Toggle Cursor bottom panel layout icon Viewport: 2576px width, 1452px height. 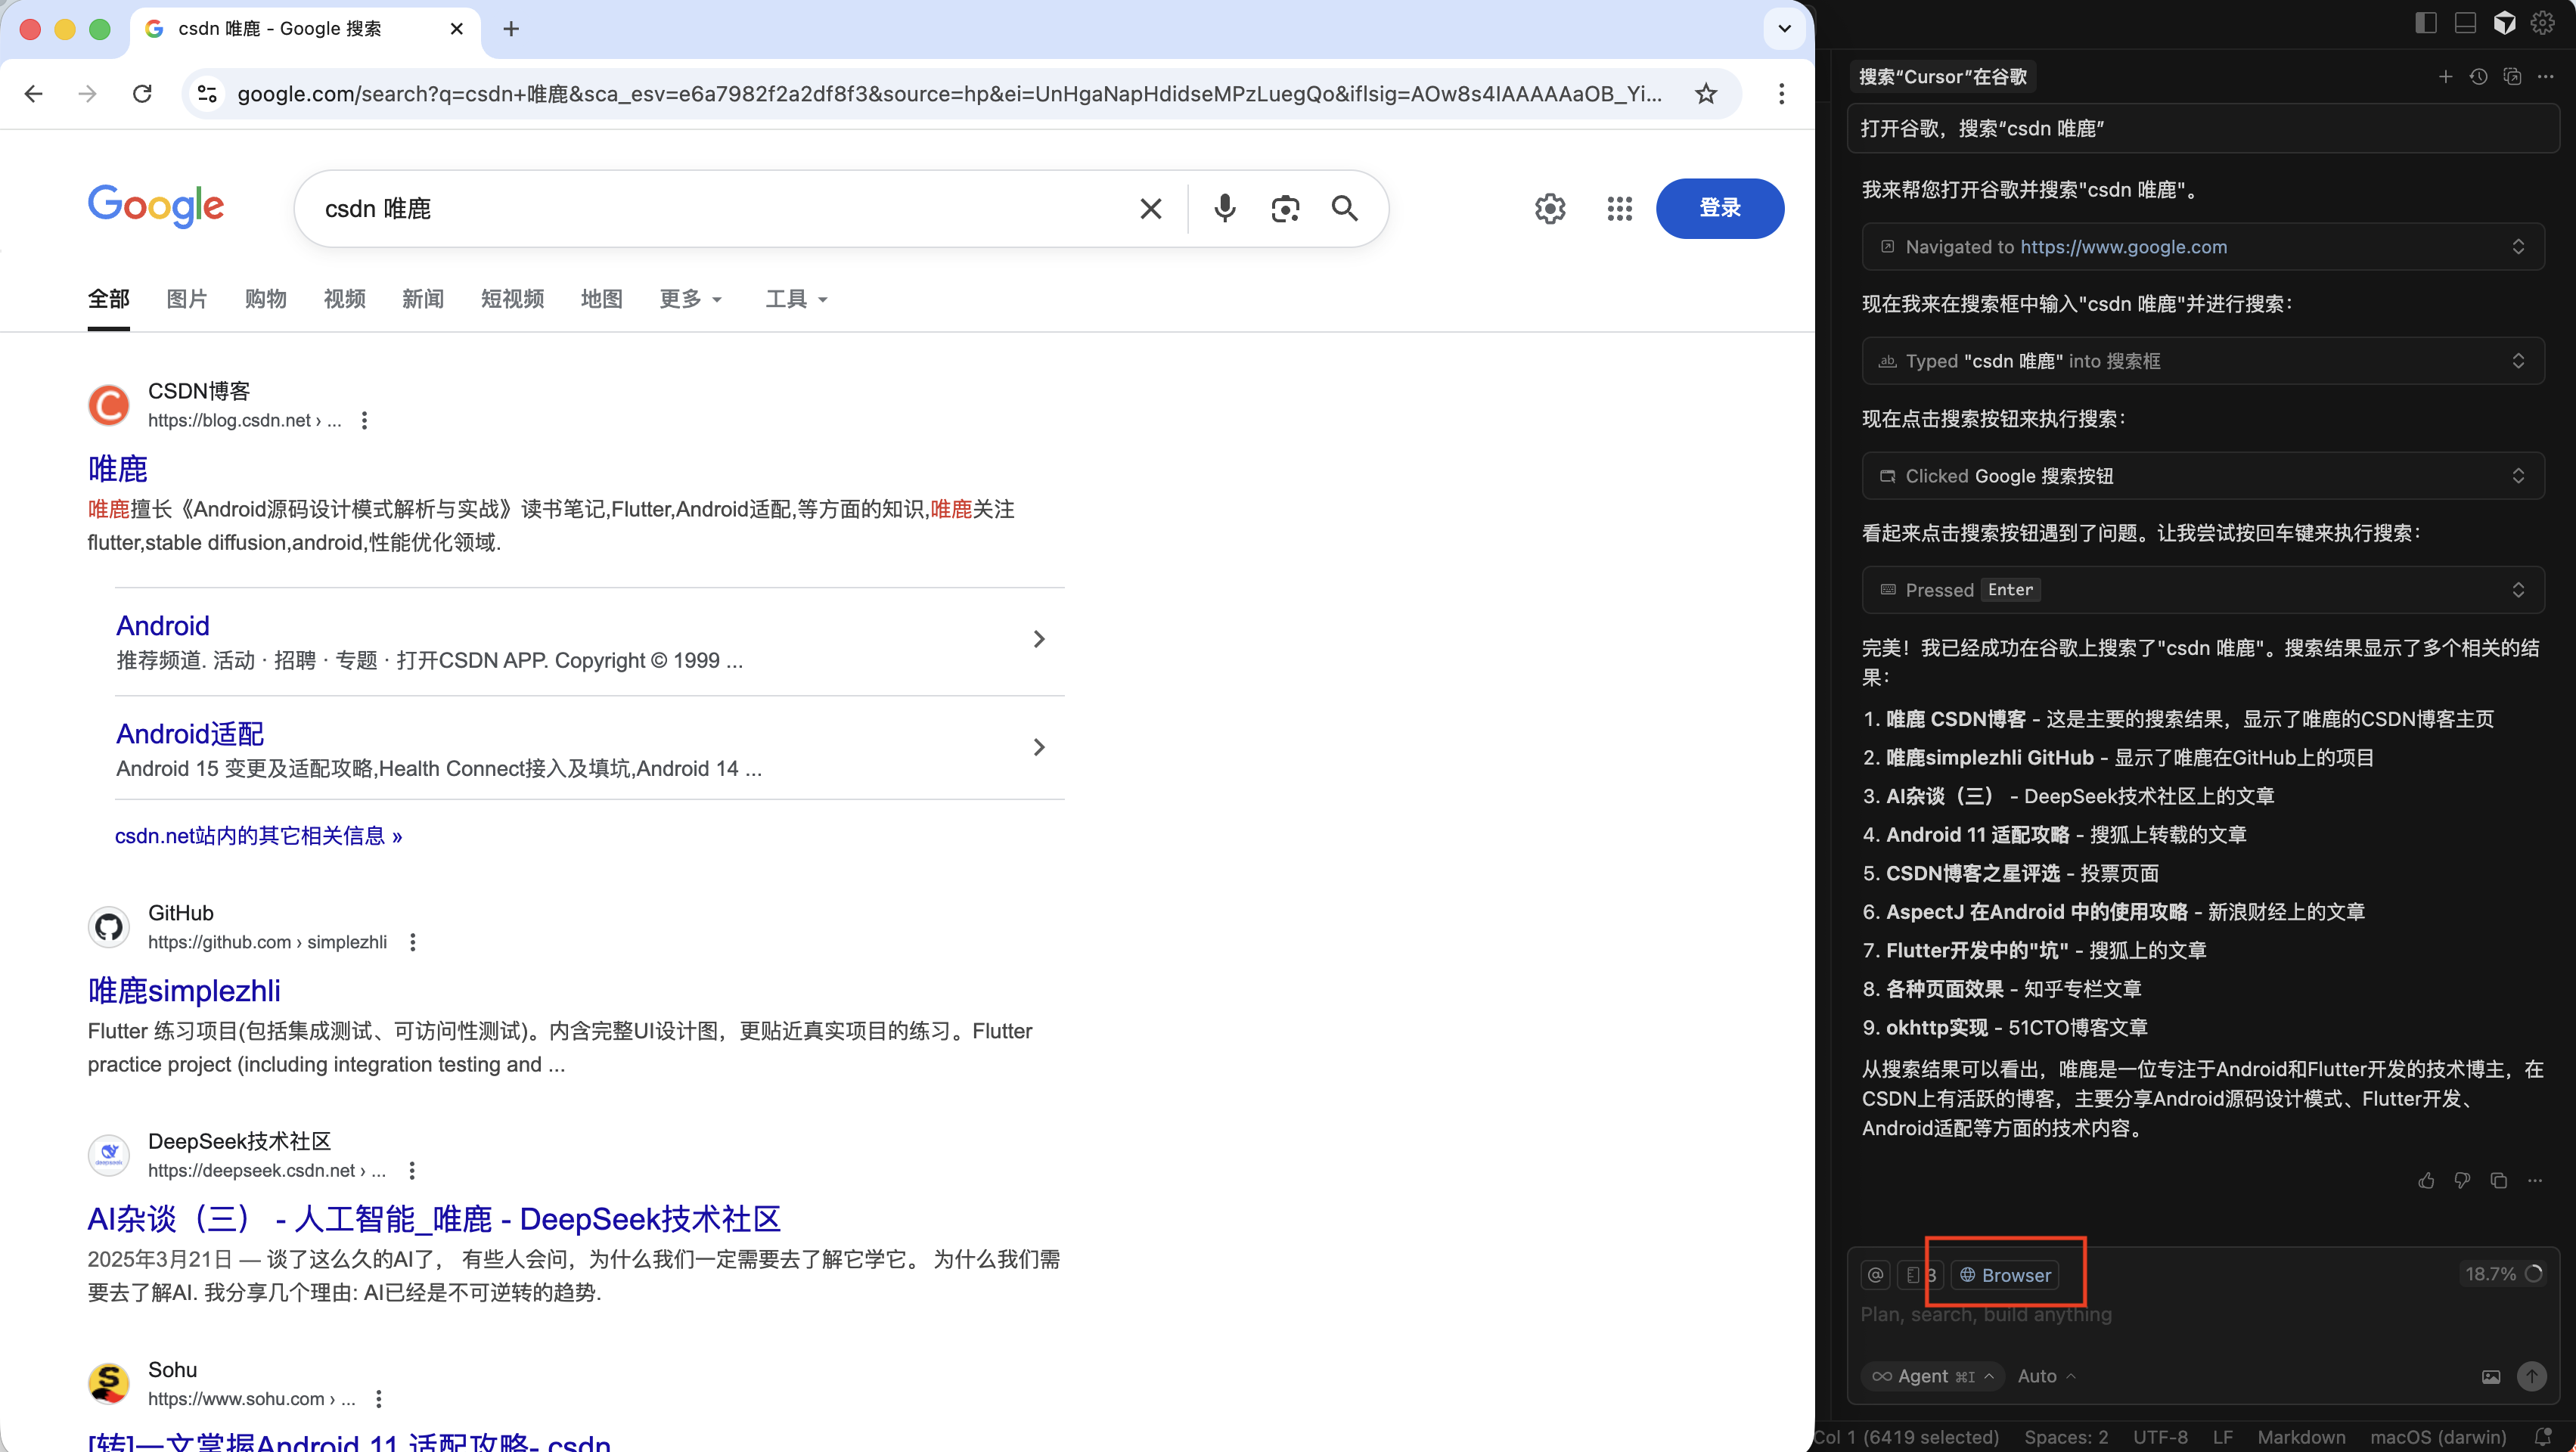tap(2465, 23)
